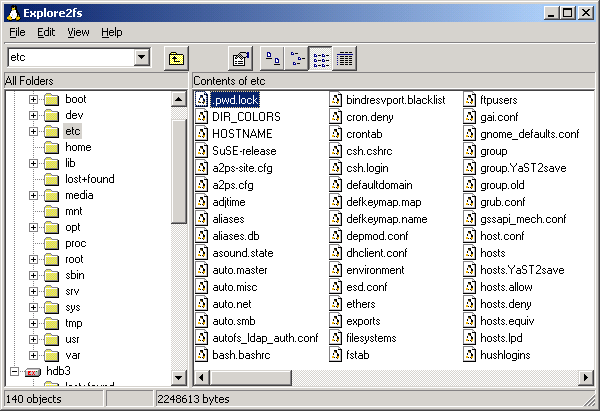
Task: Expand the var folder node
Action: [33, 356]
